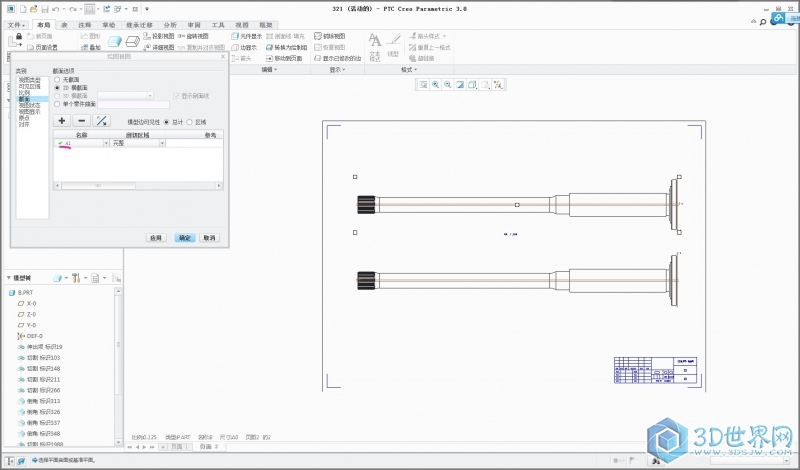Screen dimensions: 800x470
Task: Open model tree settings hammer icon
Action: [x=76, y=278]
